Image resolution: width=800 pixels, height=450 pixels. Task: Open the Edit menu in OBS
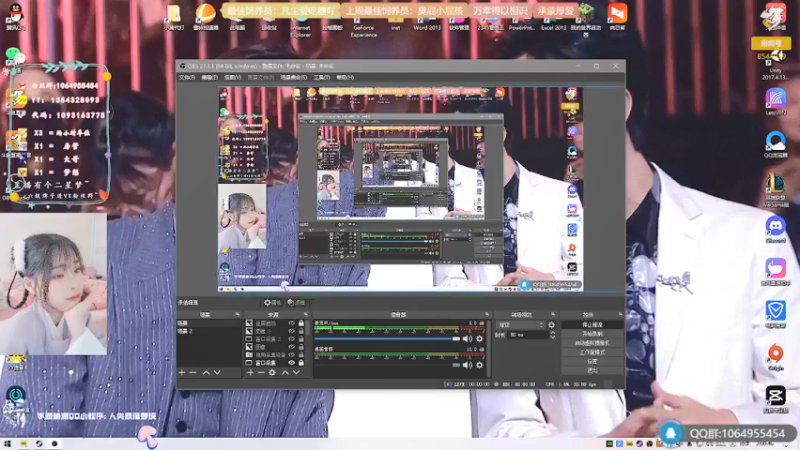pos(209,78)
